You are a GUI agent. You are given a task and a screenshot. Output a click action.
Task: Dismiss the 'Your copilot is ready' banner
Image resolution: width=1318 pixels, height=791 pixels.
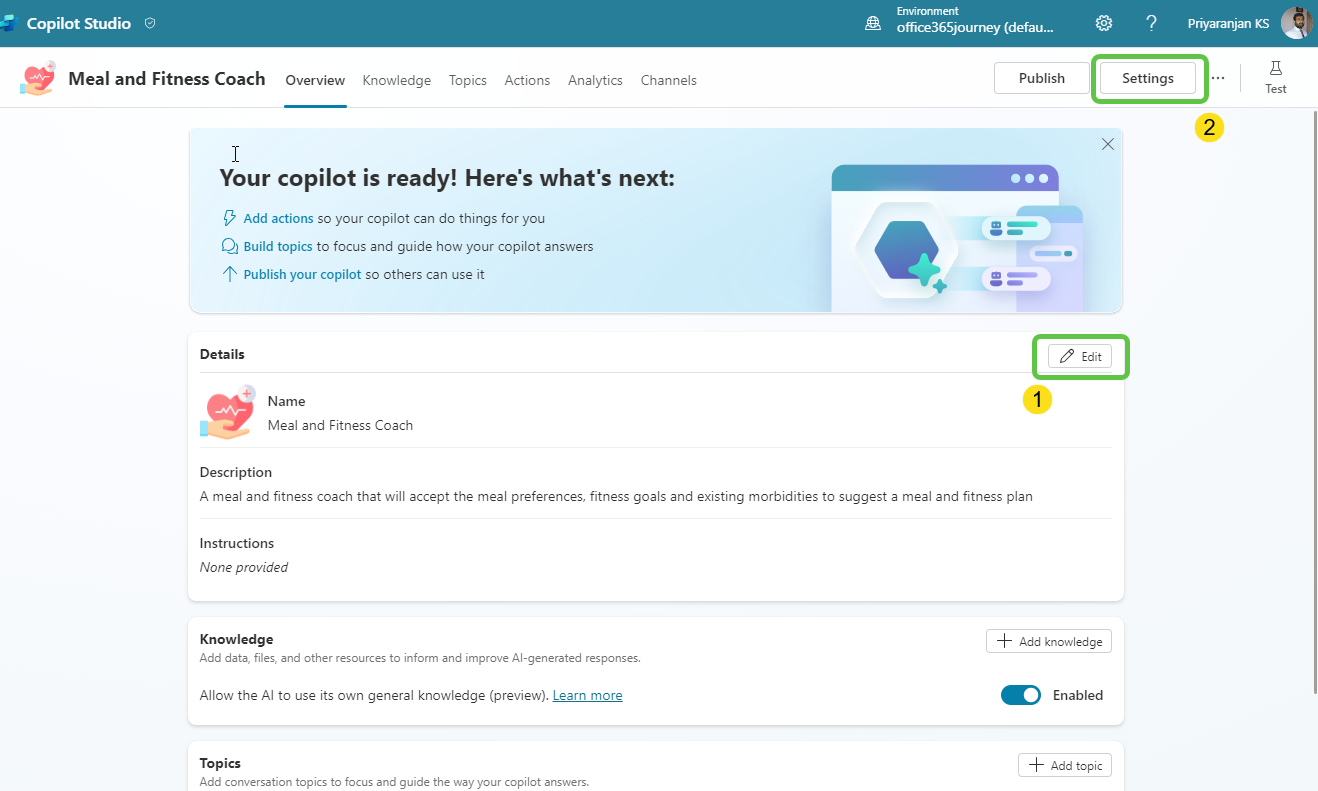click(1107, 144)
